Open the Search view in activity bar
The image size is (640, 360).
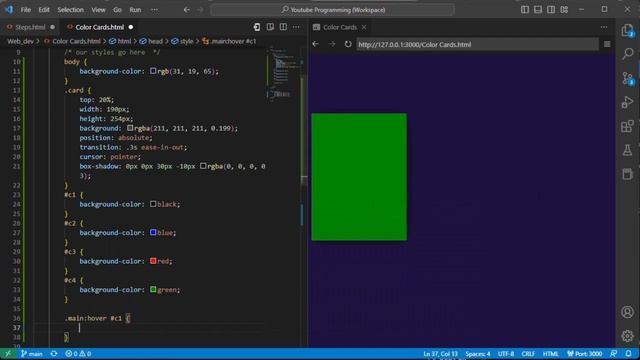click(627, 53)
